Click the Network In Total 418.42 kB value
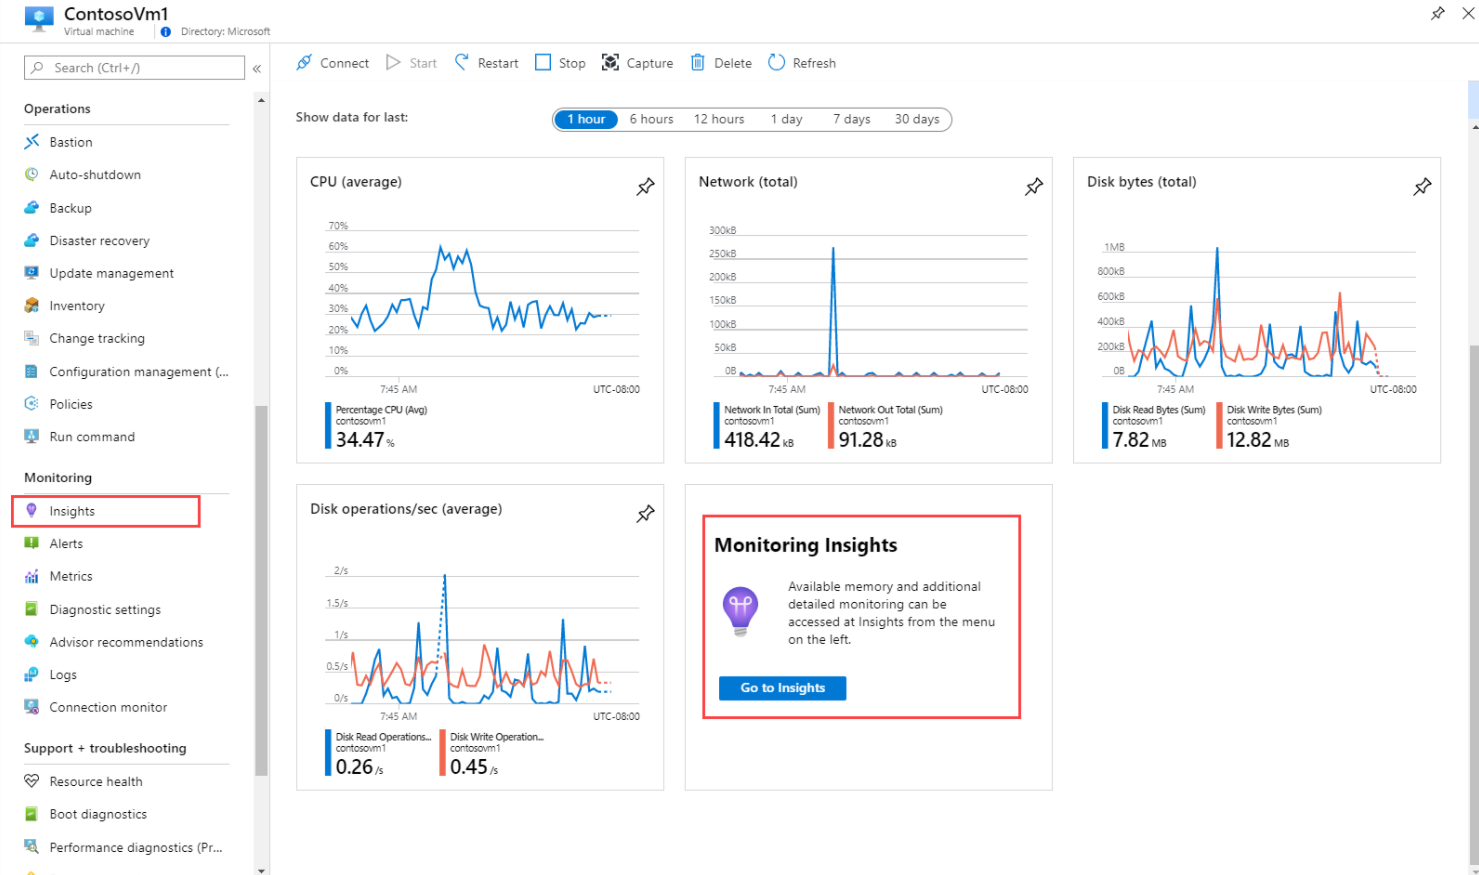1479x875 pixels. point(758,439)
